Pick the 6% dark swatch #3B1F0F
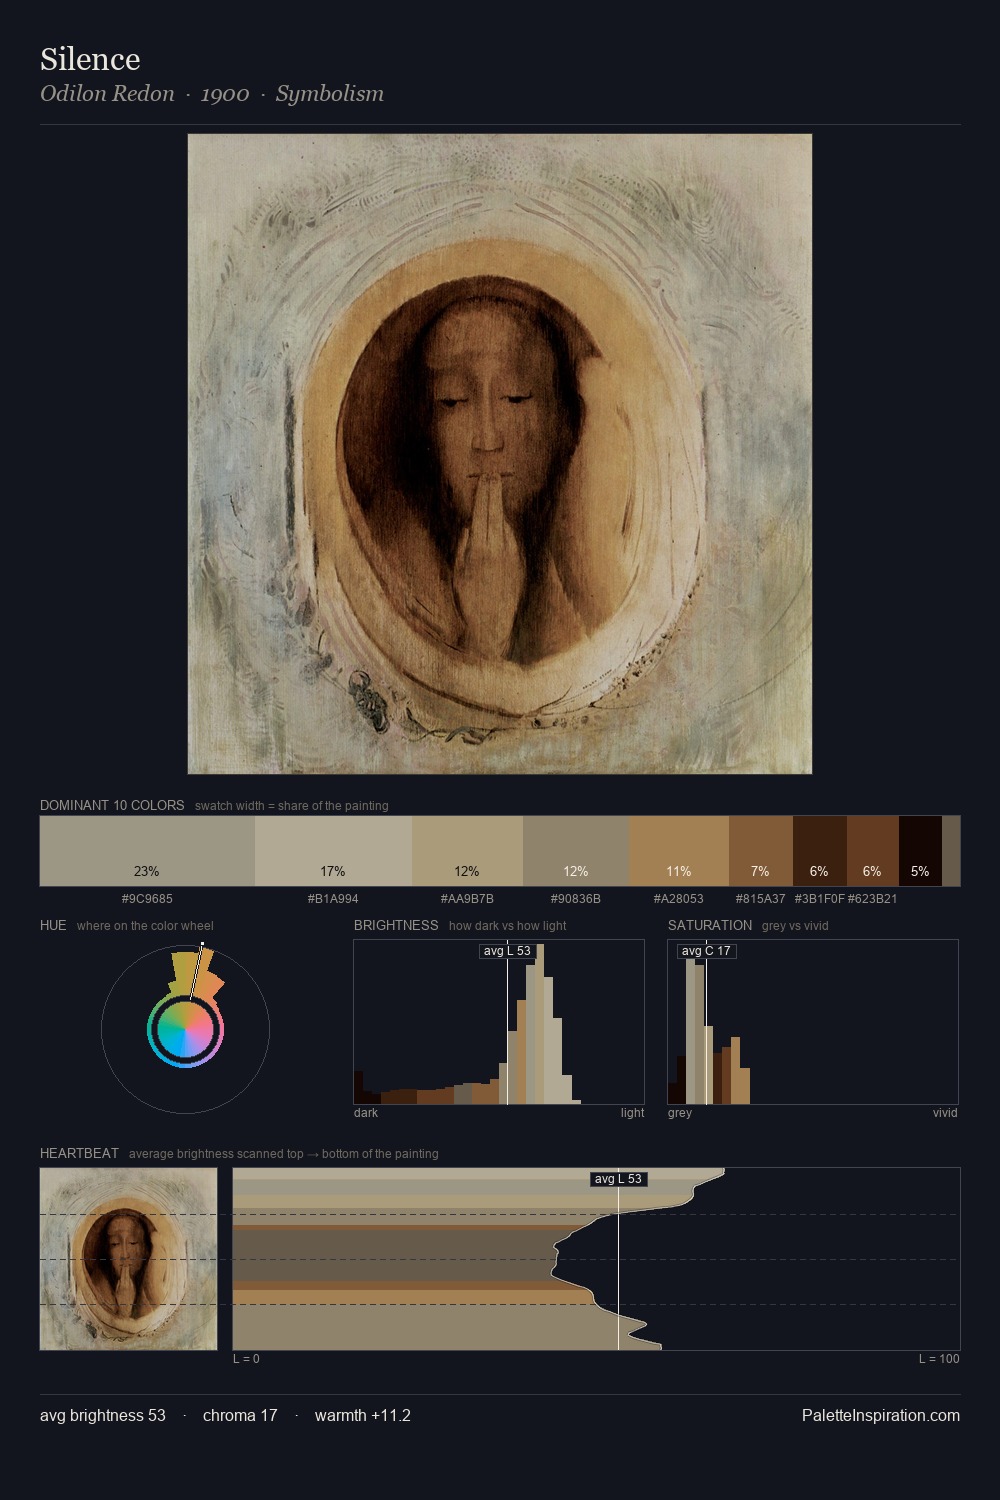The height and width of the screenshot is (1500, 1000). 820,851
